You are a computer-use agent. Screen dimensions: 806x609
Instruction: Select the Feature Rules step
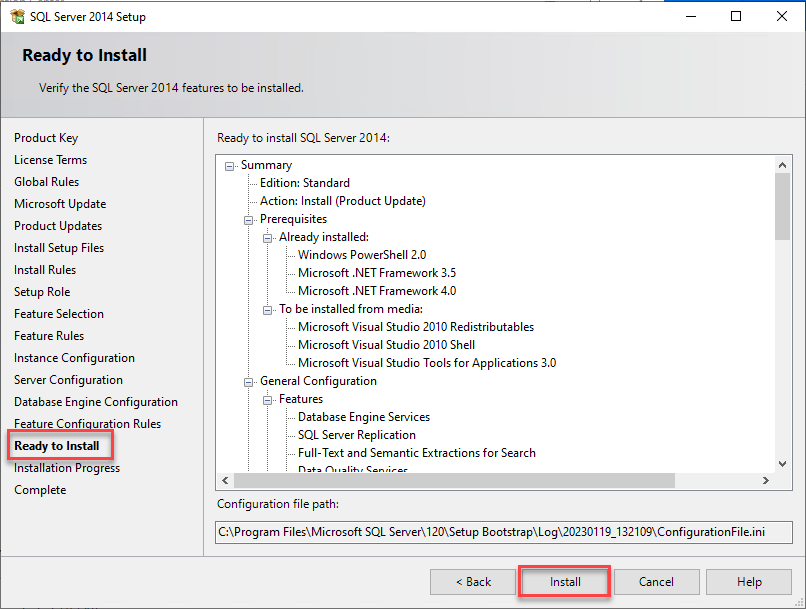[49, 336]
